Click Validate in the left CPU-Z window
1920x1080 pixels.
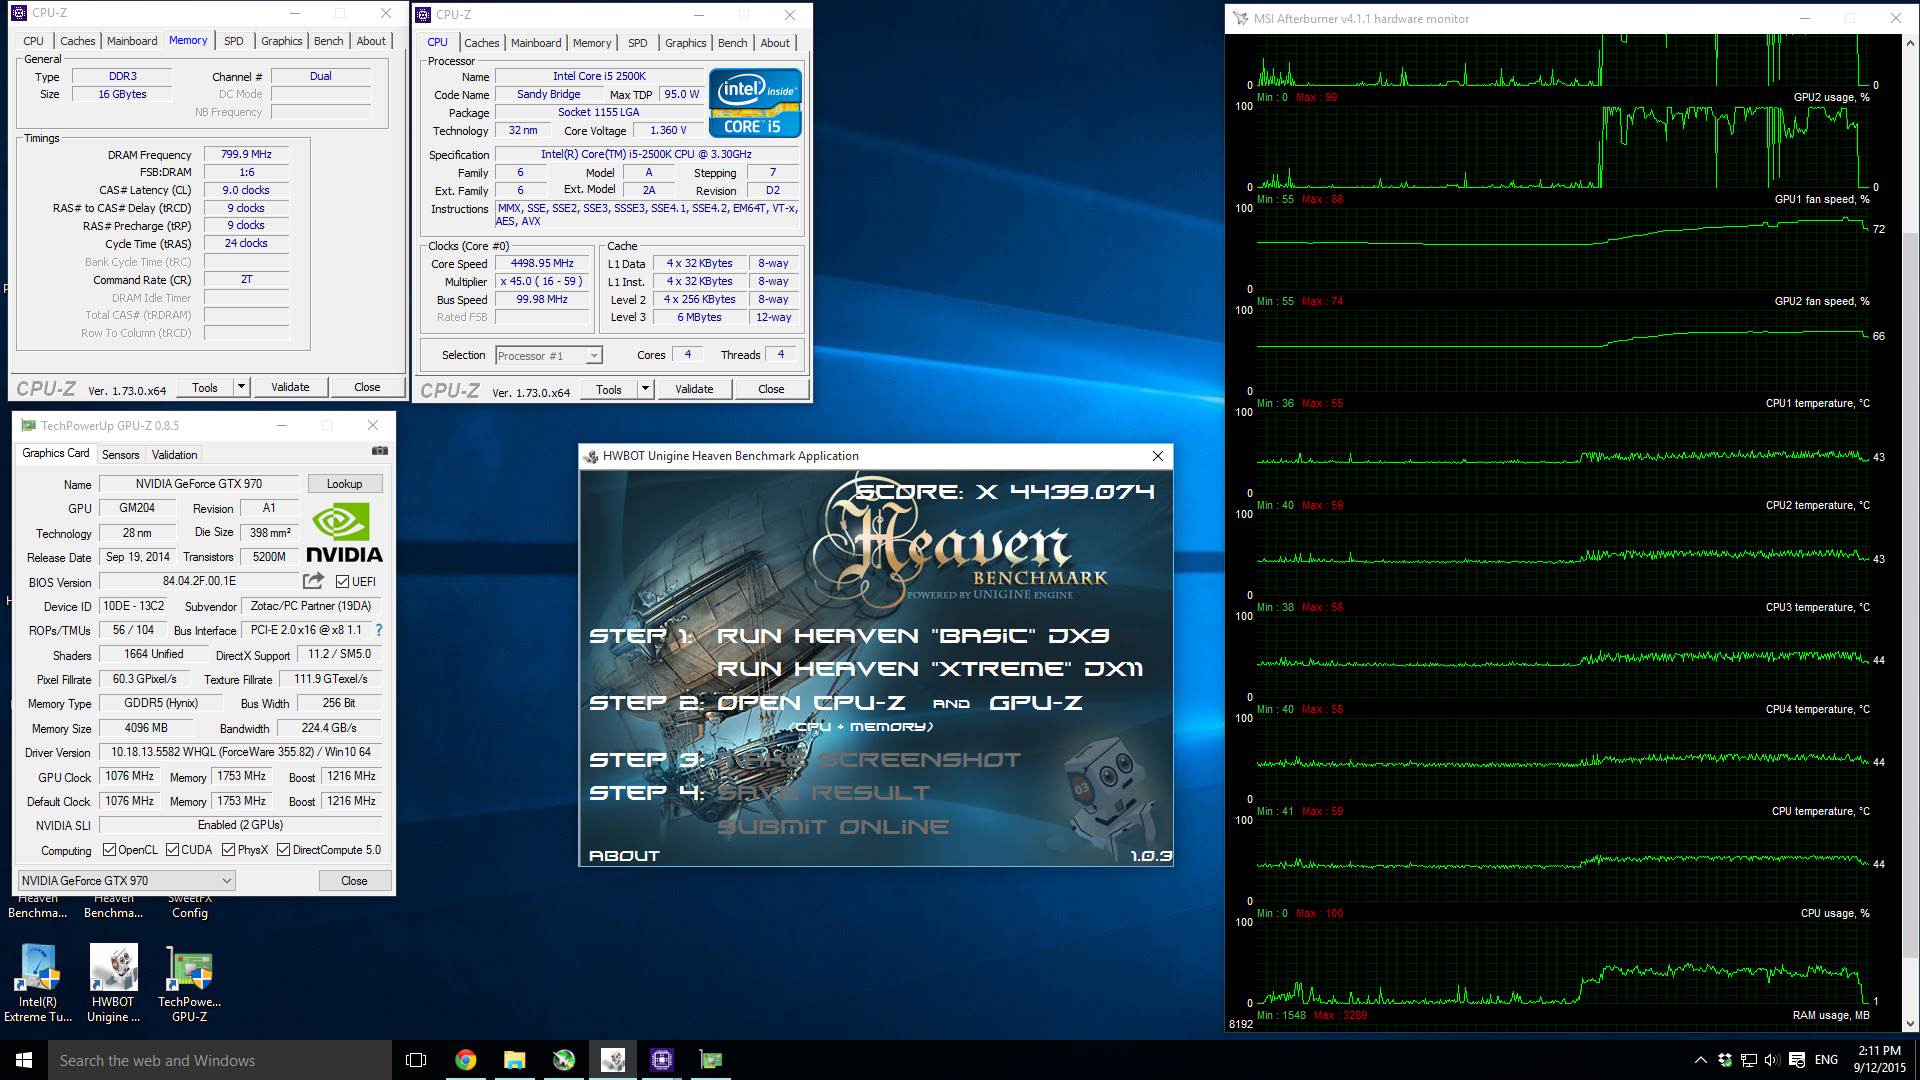coord(290,387)
